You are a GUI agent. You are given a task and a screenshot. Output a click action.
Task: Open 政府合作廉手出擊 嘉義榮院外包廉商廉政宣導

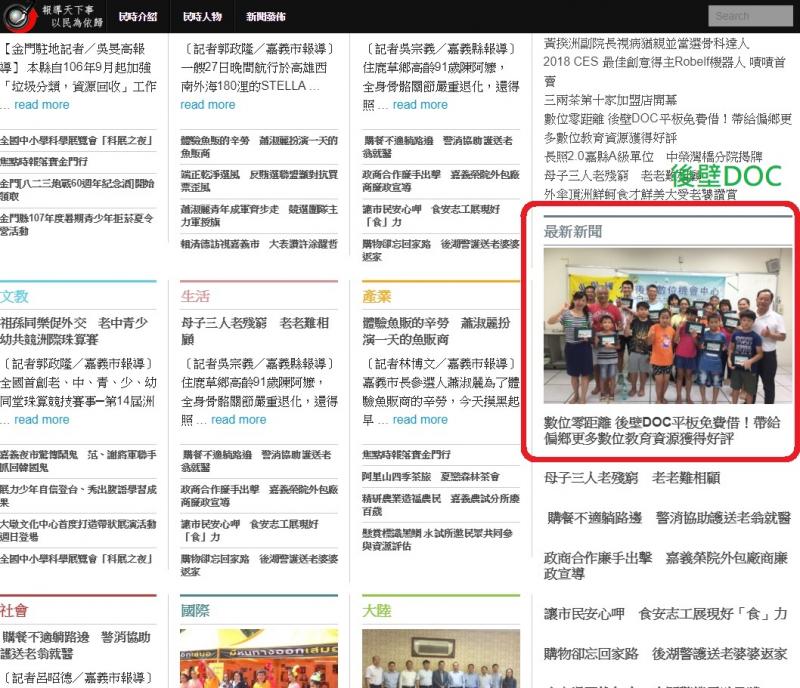tap(657, 562)
